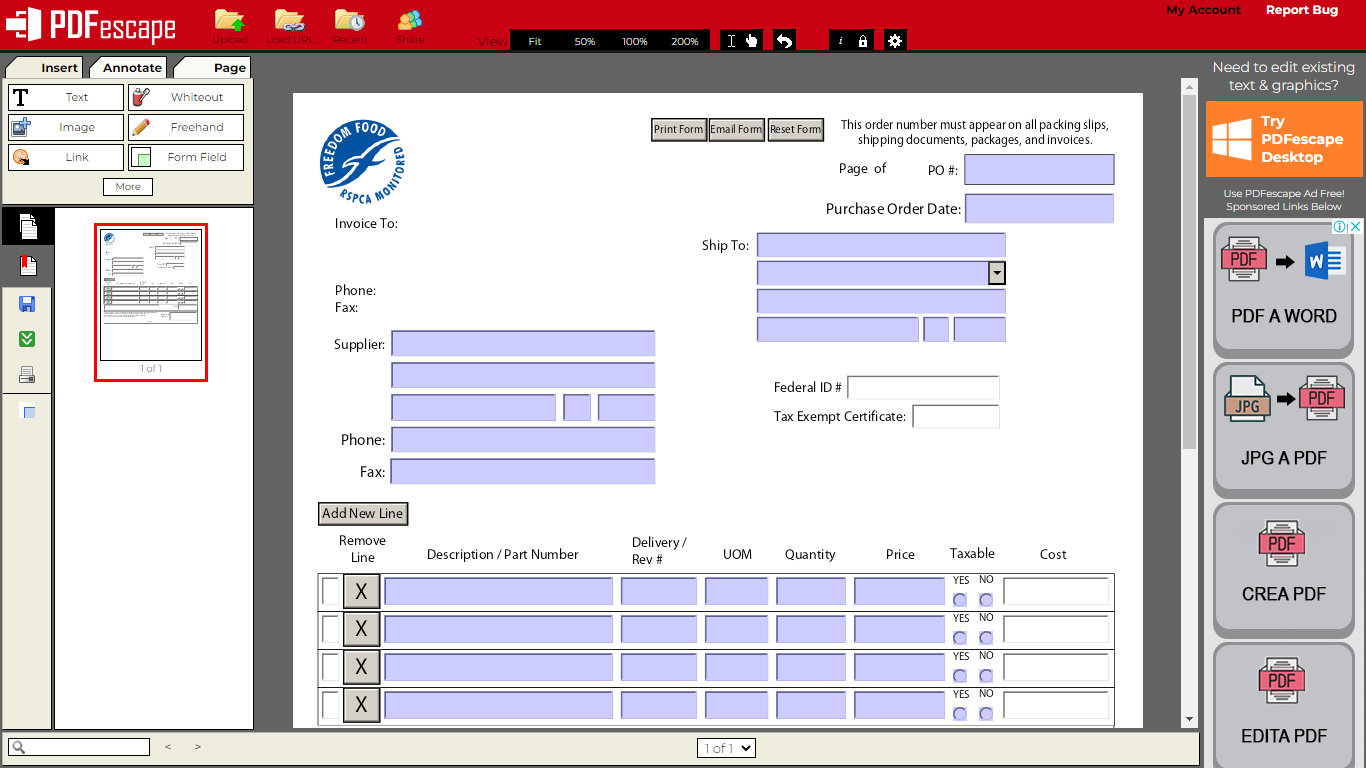This screenshot has width=1366, height=768.
Task: Select the hand pan tool icon
Action: pyautogui.click(x=752, y=41)
